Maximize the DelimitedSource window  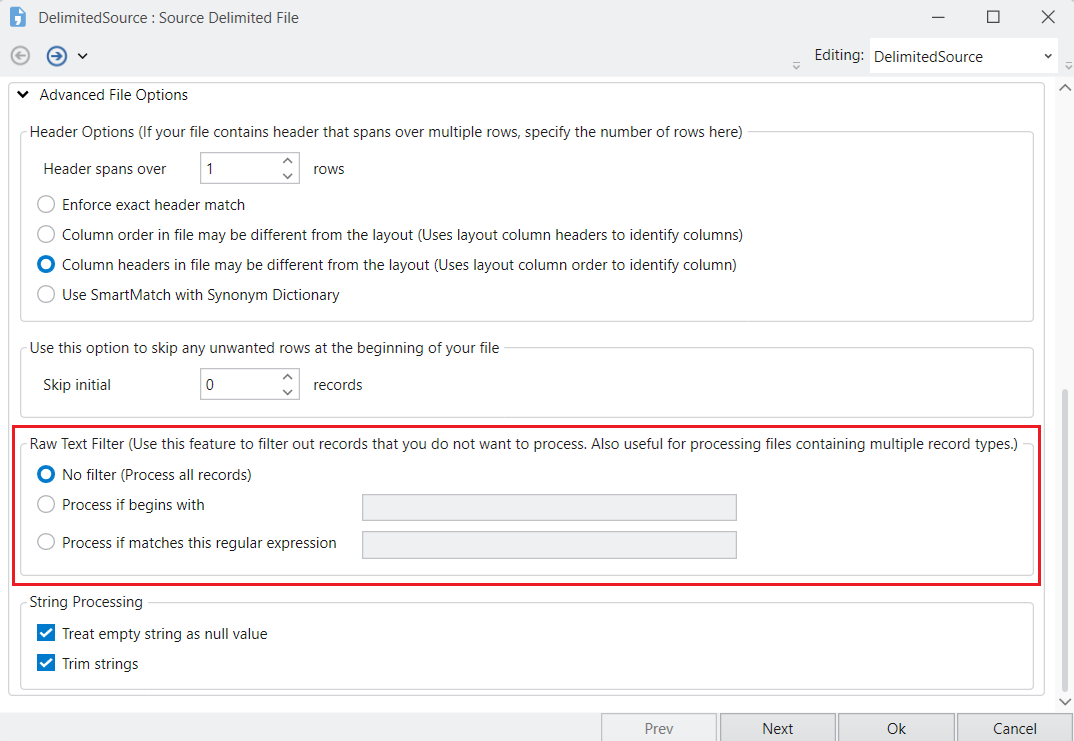[x=993, y=17]
